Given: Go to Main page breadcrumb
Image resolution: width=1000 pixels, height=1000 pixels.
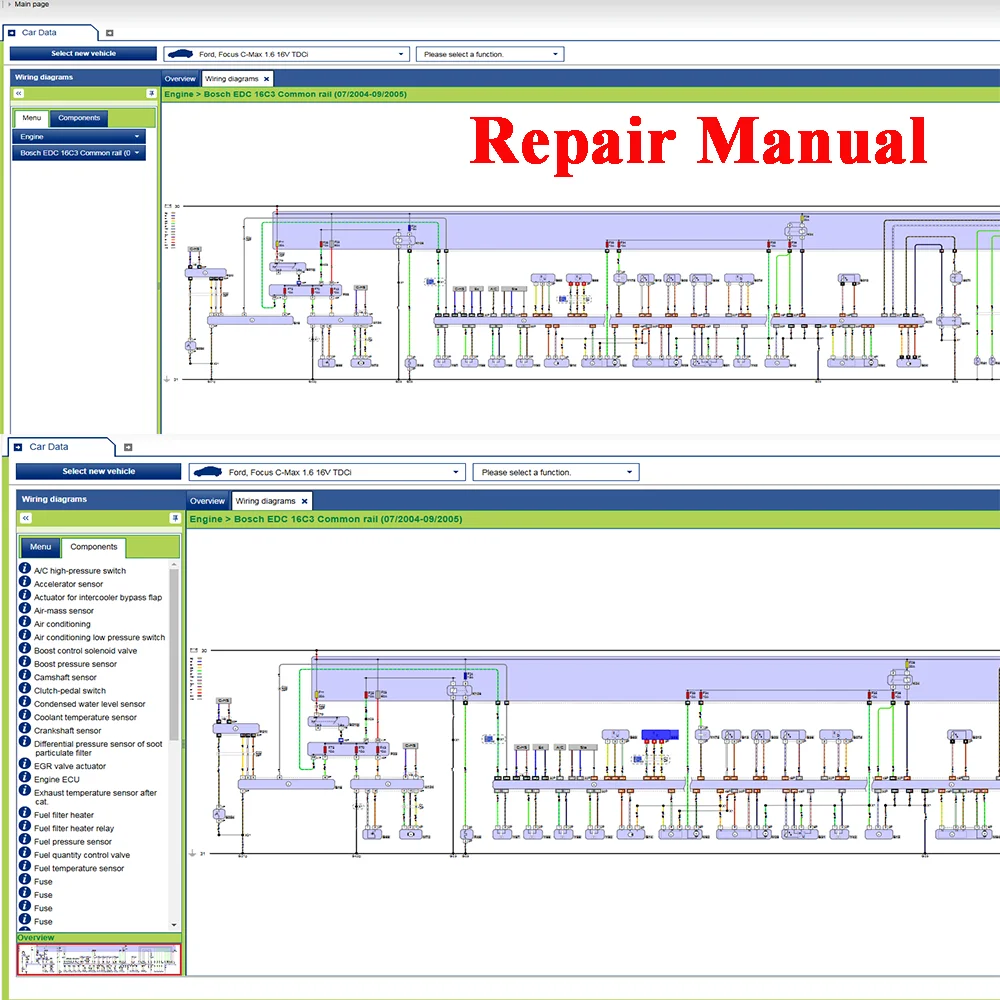Looking at the screenshot, I should coord(31,5).
